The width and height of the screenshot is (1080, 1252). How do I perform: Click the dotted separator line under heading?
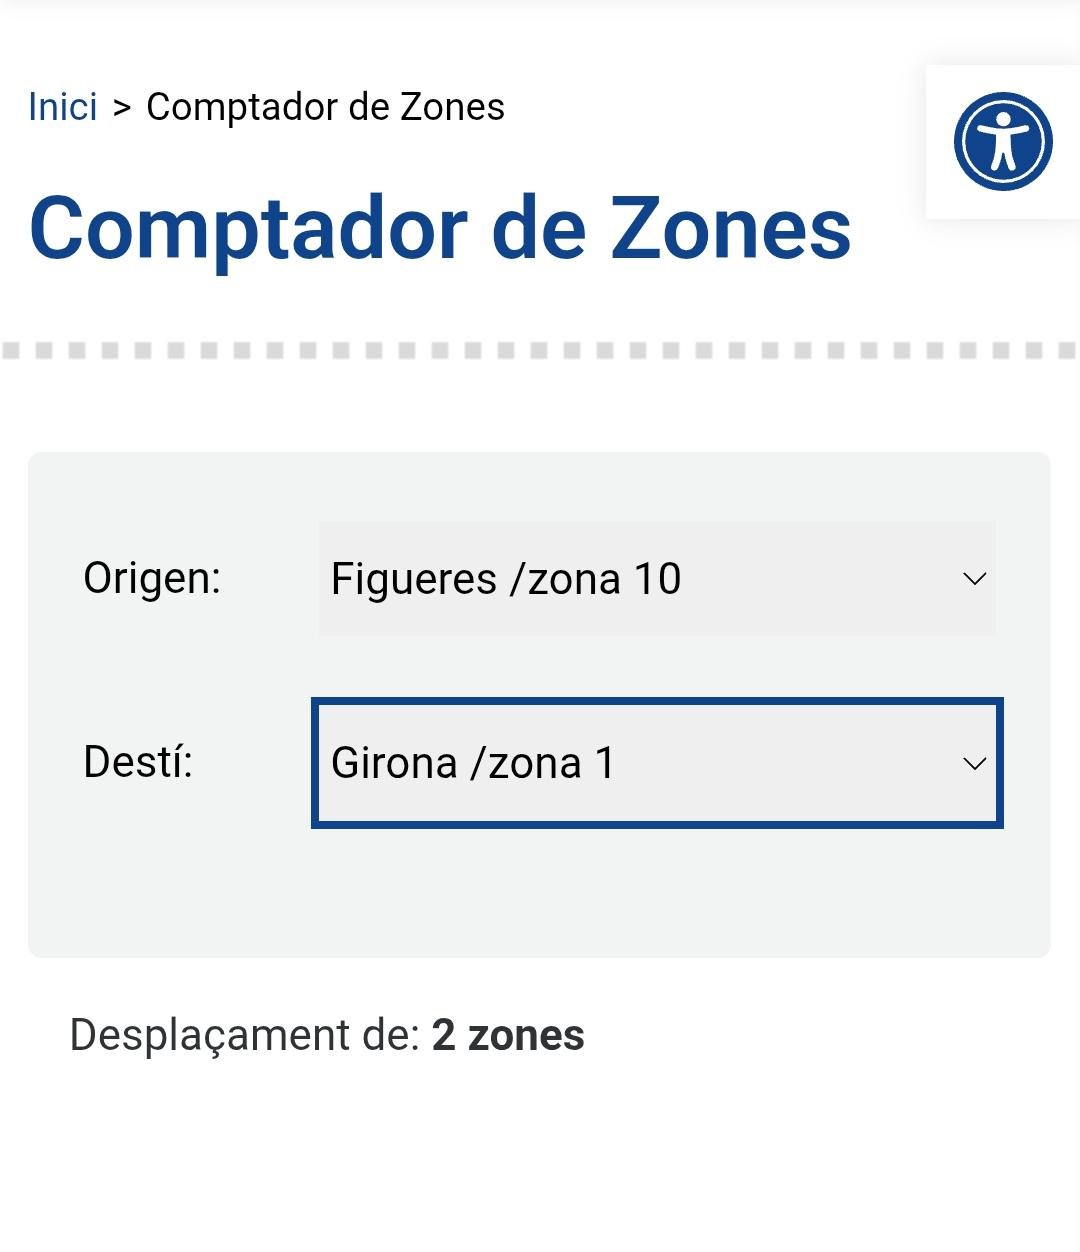click(x=540, y=350)
